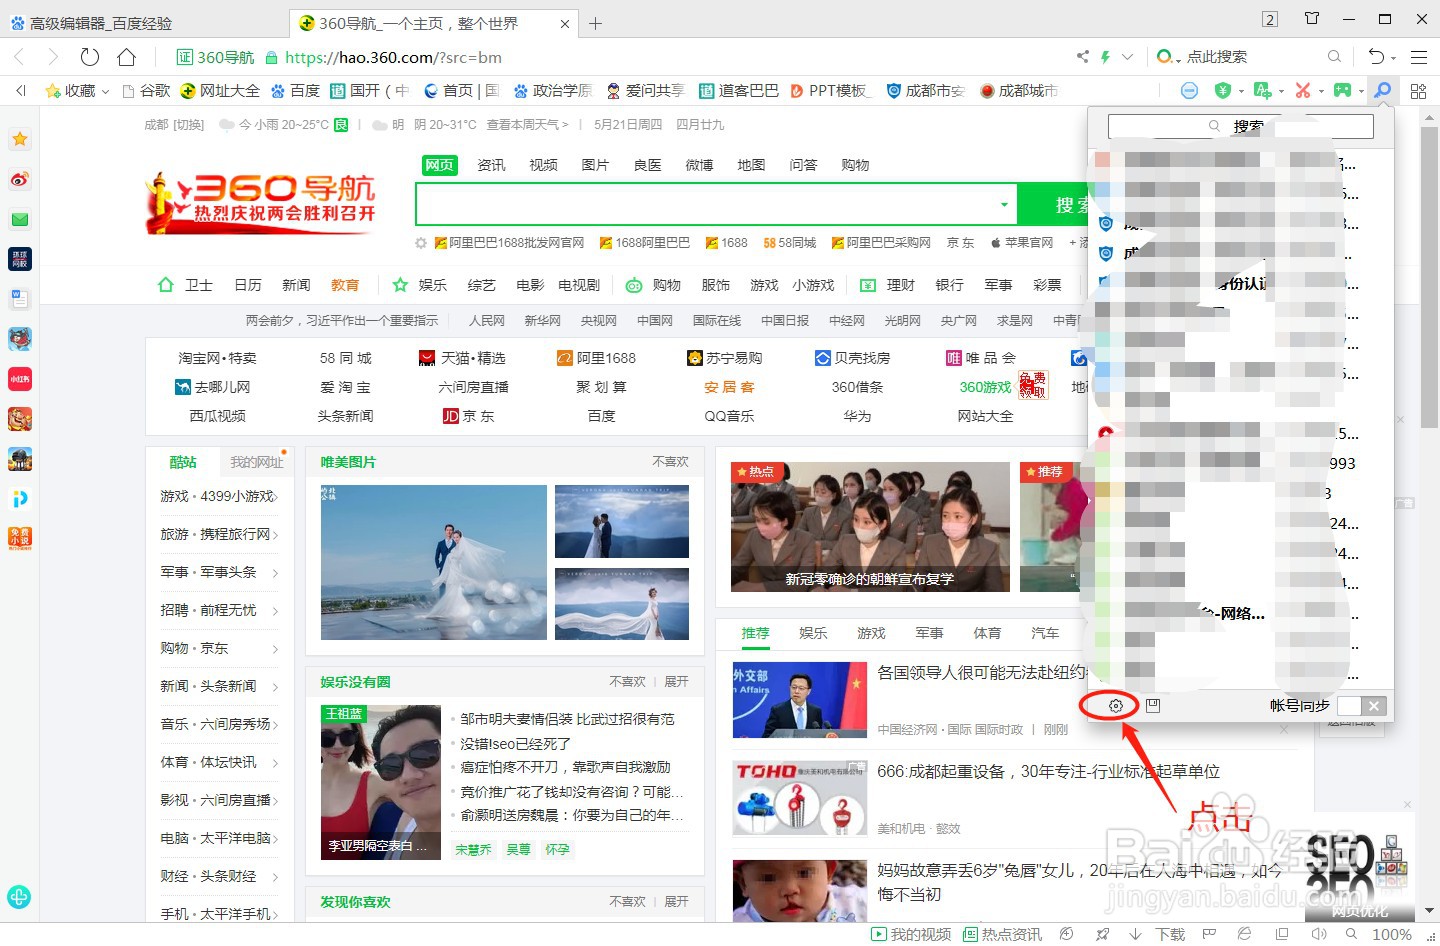The image size is (1440, 946).
Task: Expand the dropdown beside the translate icon
Action: (x=1282, y=90)
